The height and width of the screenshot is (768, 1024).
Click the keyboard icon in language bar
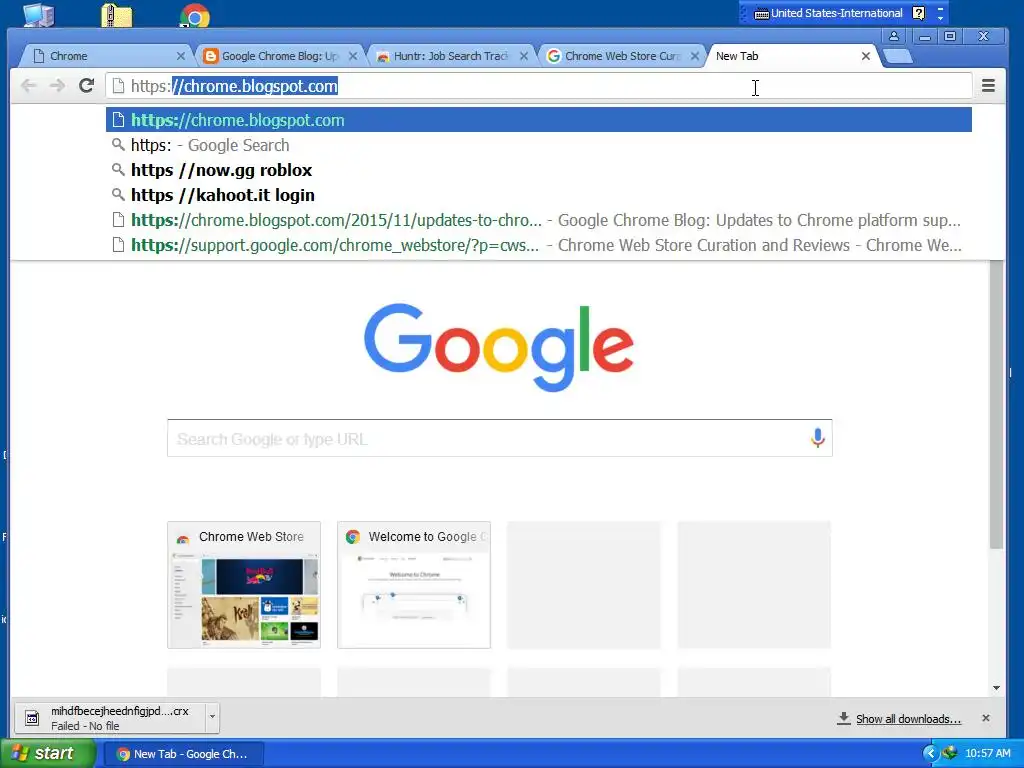761,14
